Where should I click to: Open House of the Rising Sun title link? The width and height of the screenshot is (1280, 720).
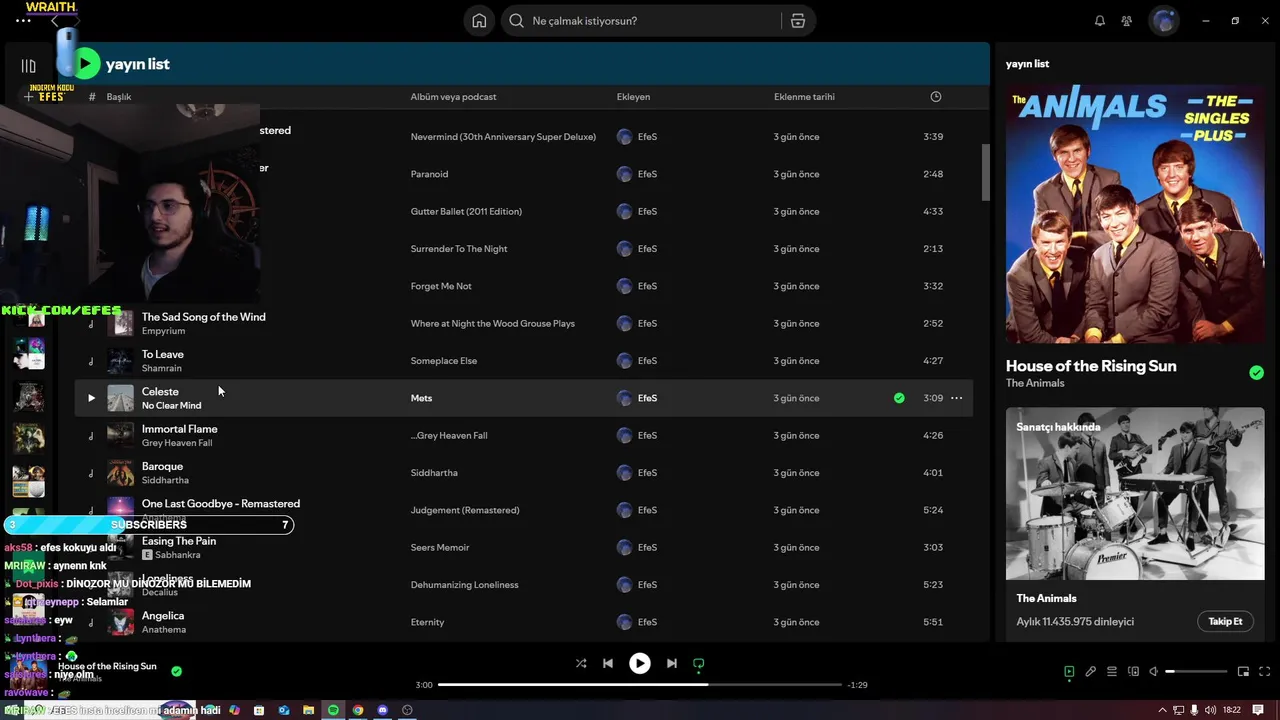pos(1091,366)
